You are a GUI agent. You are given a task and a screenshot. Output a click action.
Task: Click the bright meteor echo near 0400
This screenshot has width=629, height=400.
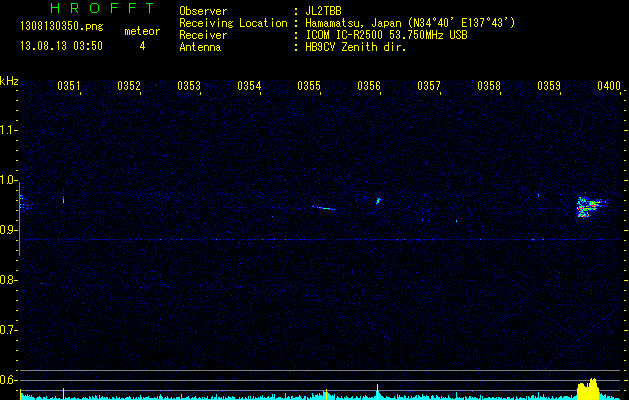(x=587, y=207)
